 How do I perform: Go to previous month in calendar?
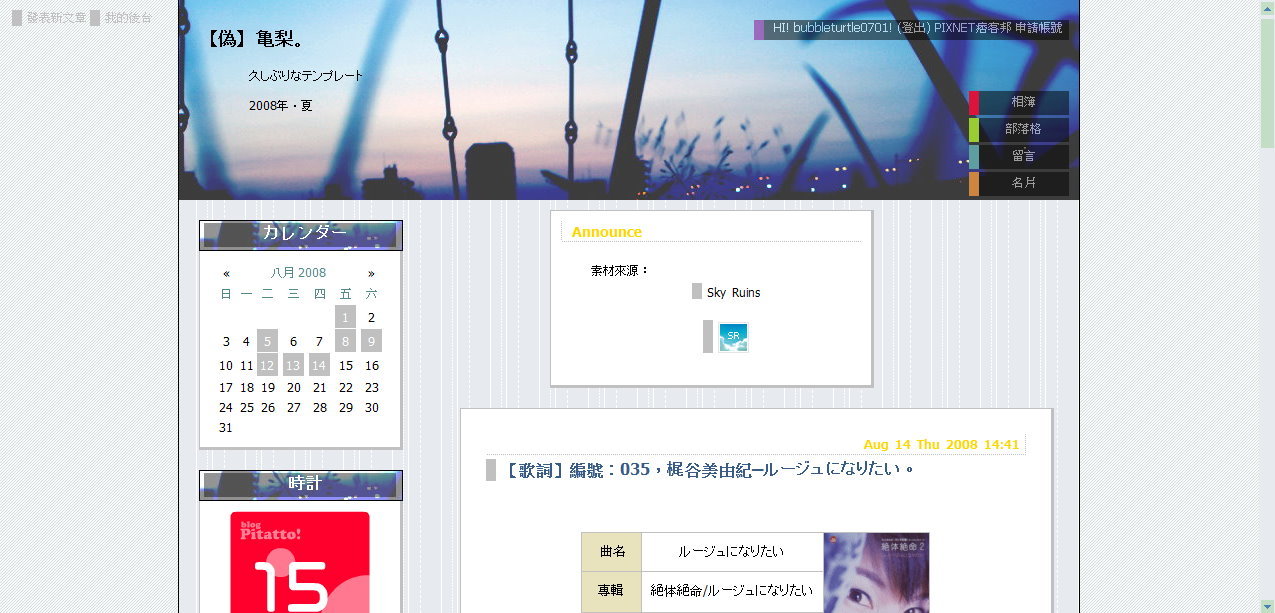pyautogui.click(x=227, y=273)
